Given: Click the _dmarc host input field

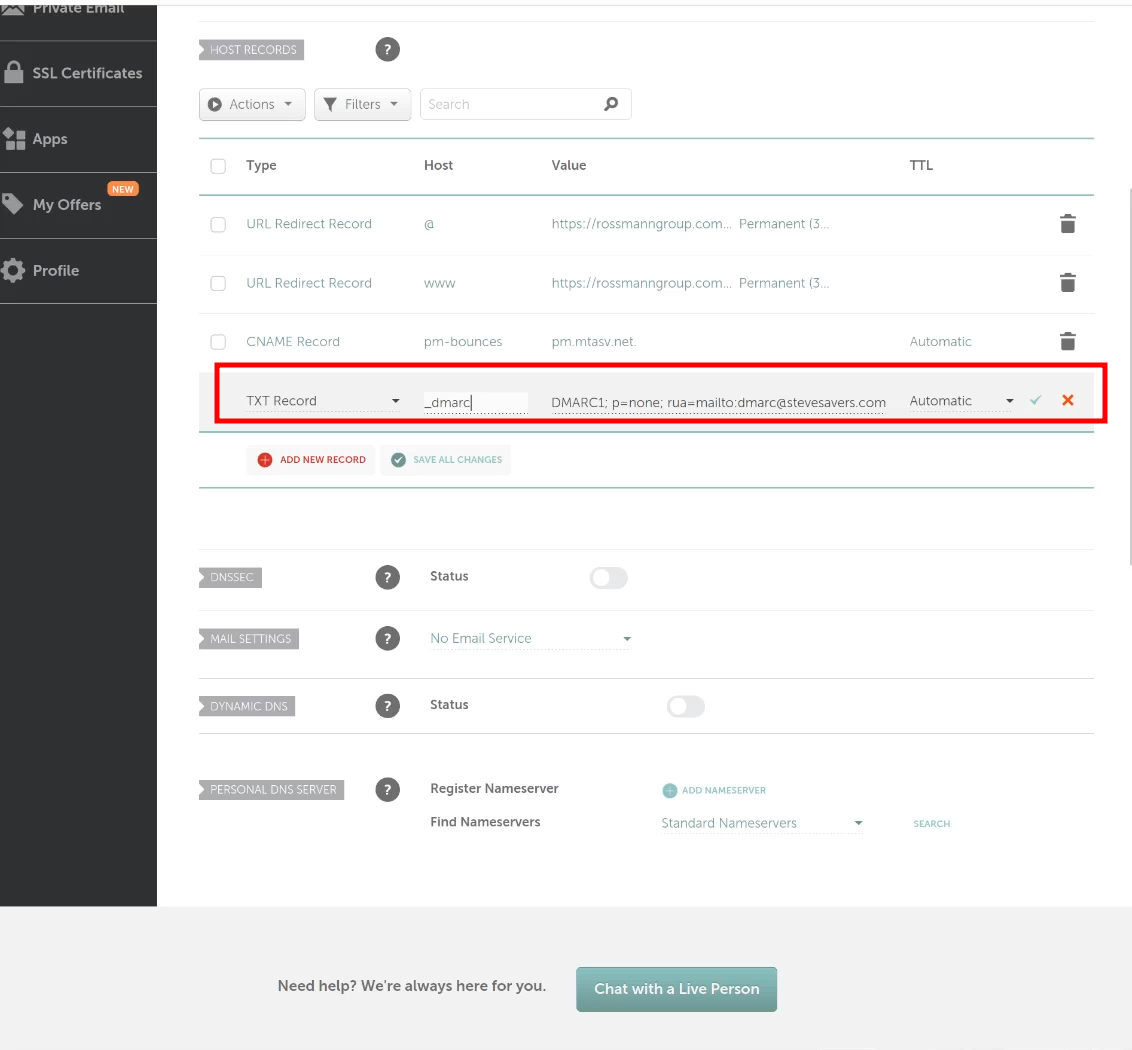Looking at the screenshot, I should coord(475,402).
